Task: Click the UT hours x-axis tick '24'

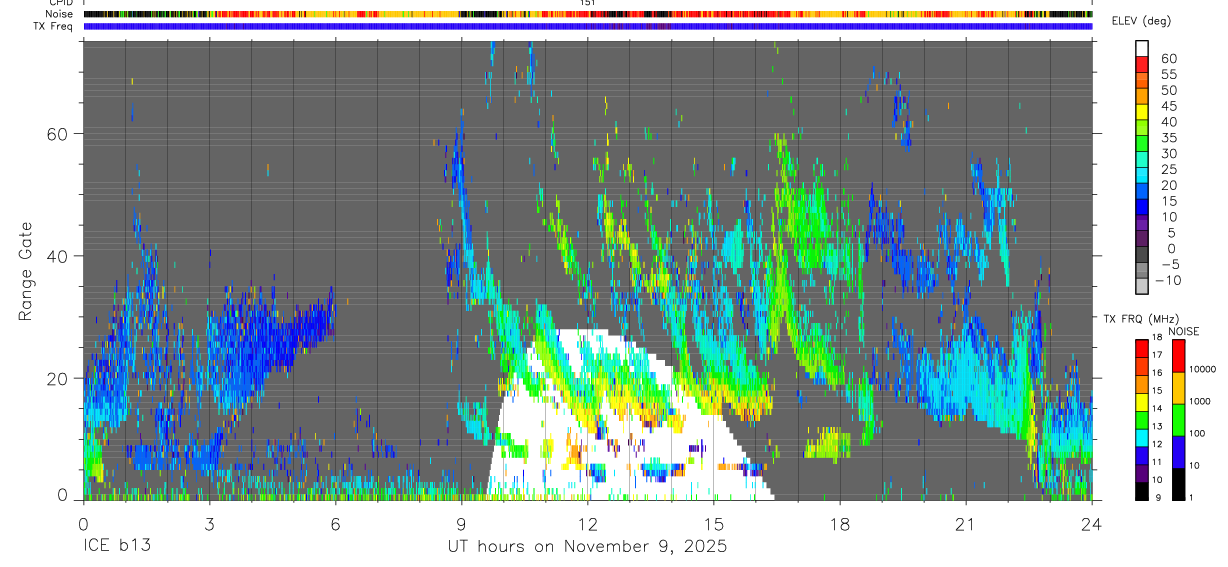Action: [1091, 524]
